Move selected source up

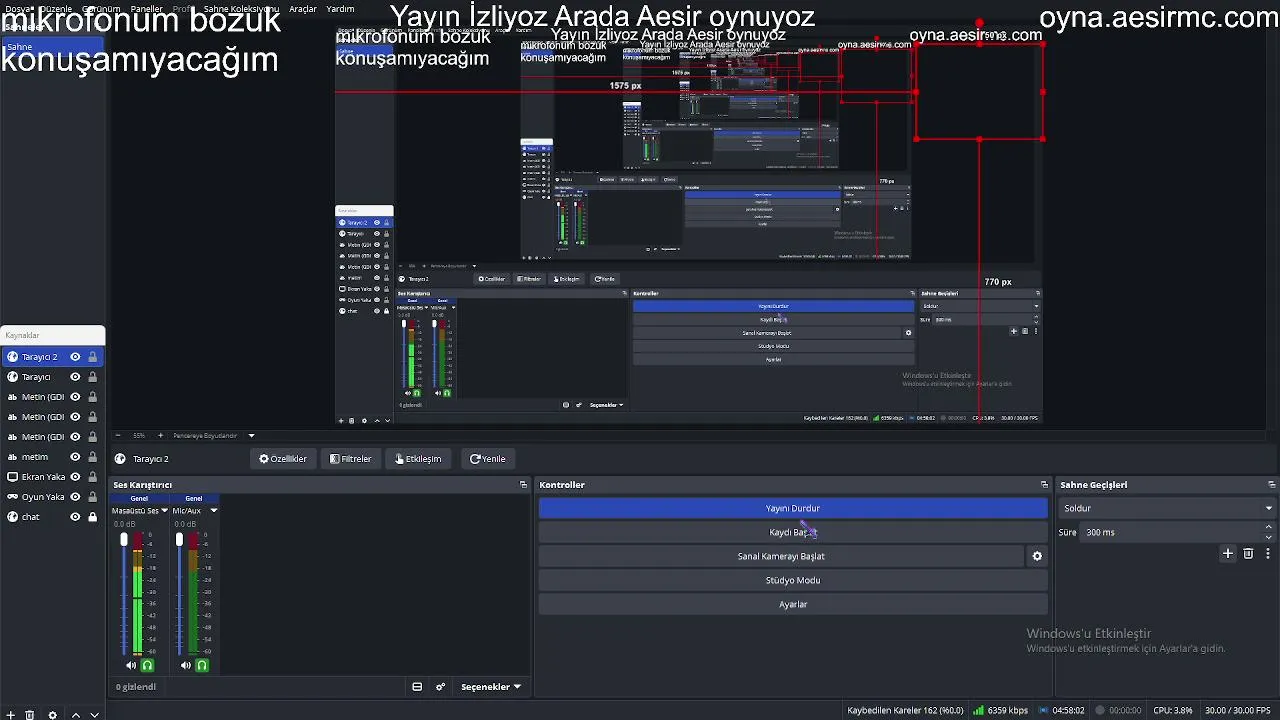[x=76, y=715]
